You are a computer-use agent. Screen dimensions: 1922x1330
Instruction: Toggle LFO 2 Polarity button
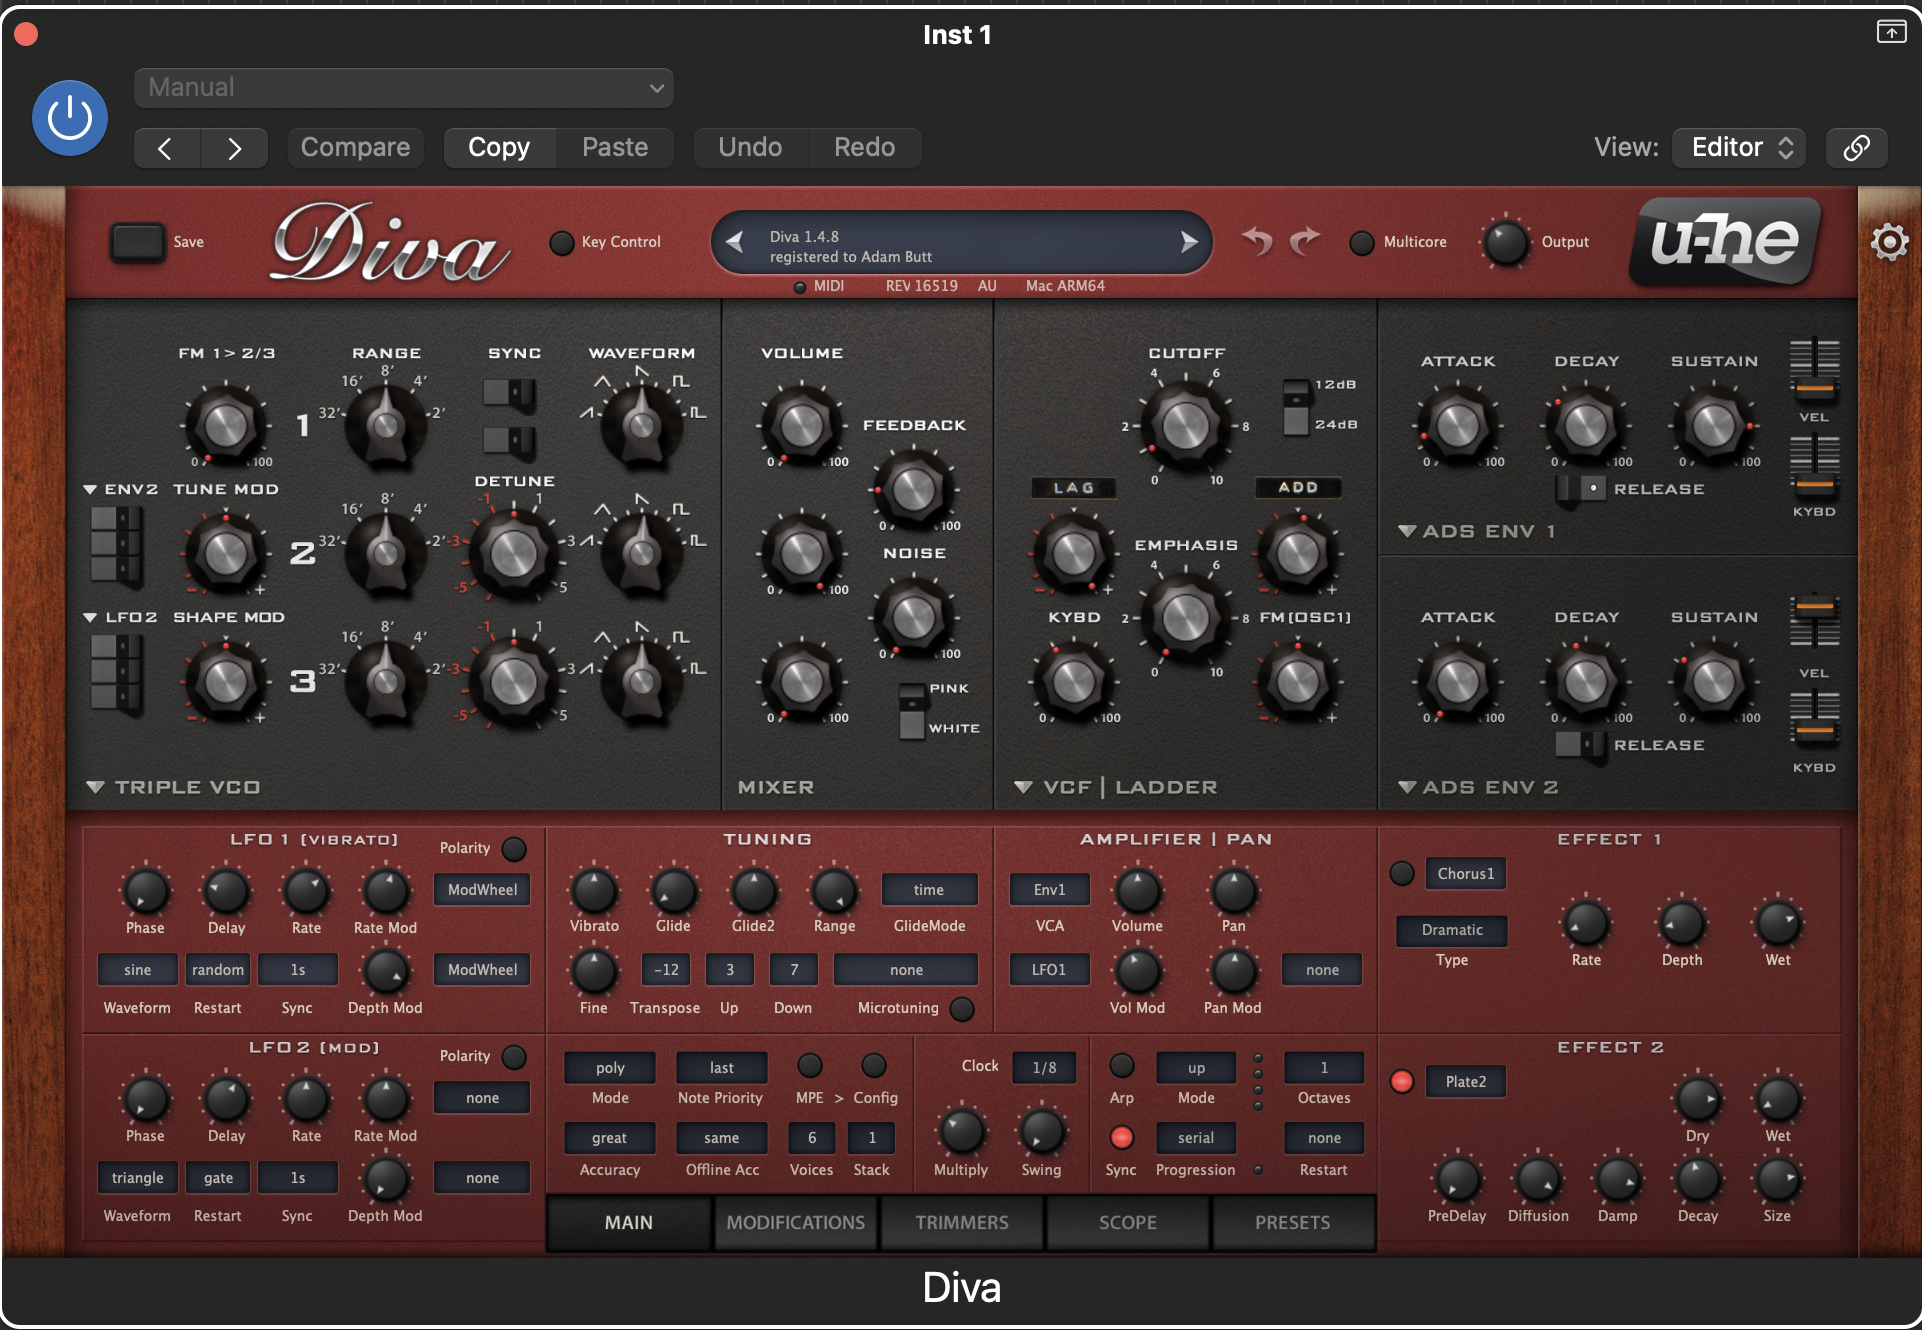click(514, 1057)
